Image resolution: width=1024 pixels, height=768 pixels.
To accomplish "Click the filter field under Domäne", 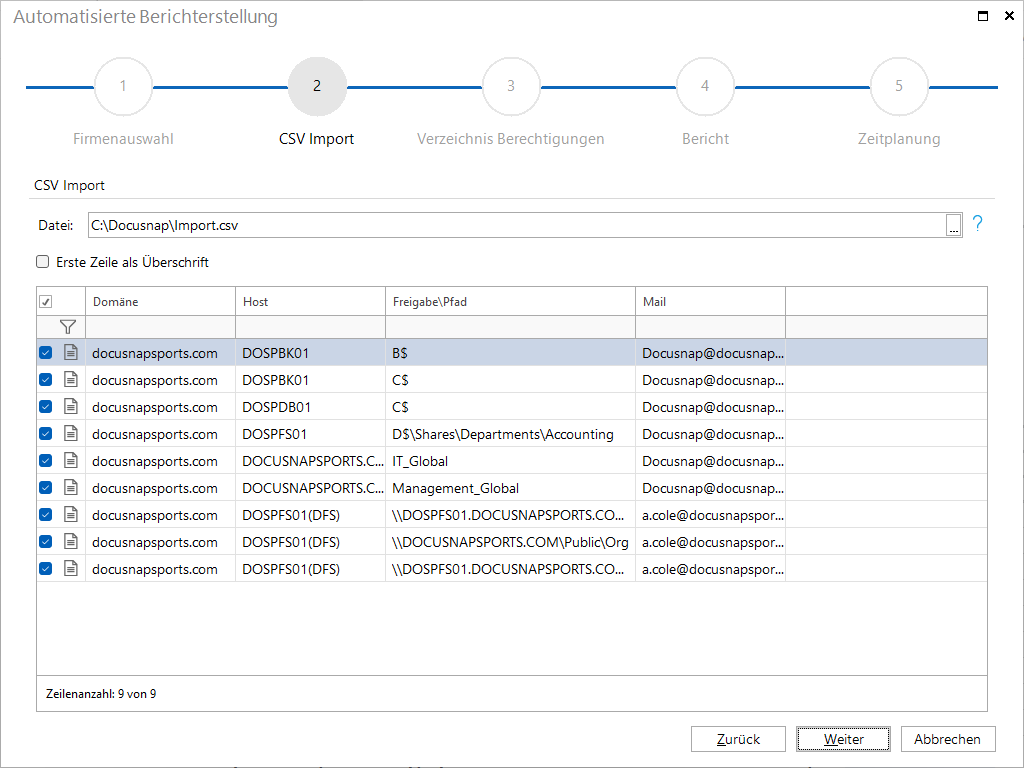I will point(161,327).
